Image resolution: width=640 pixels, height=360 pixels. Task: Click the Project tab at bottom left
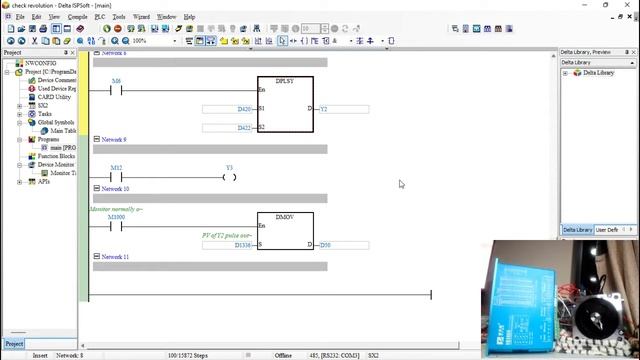tap(14, 344)
